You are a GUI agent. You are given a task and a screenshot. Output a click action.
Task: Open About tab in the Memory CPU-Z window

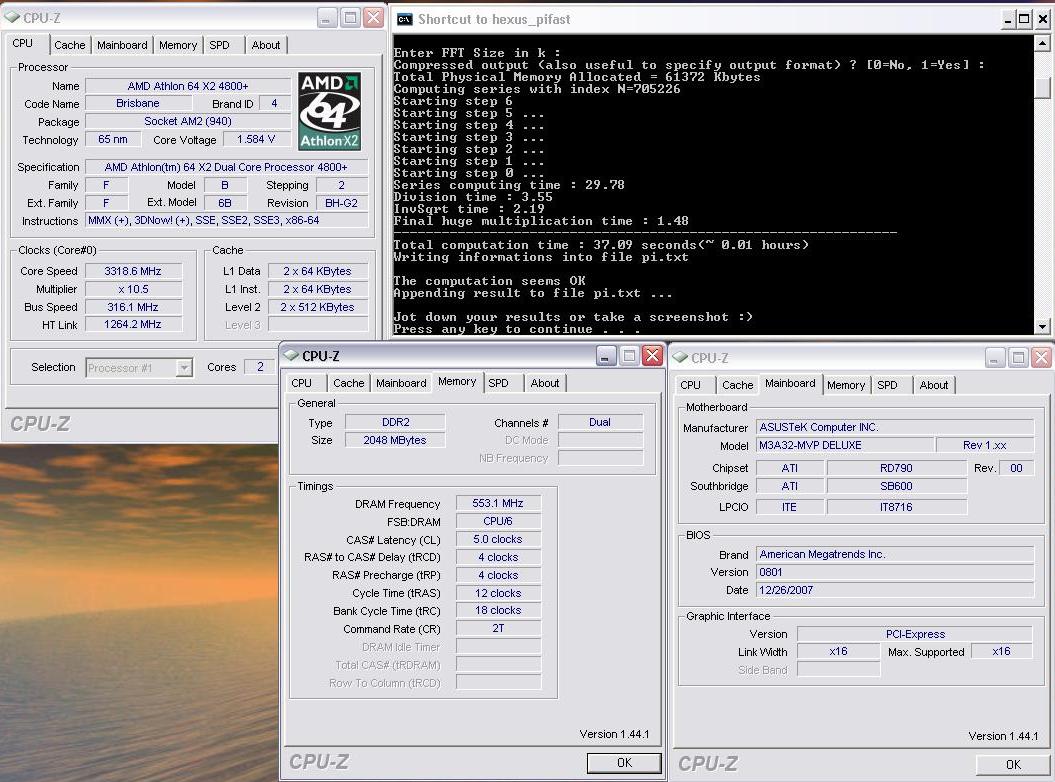[x=545, y=383]
